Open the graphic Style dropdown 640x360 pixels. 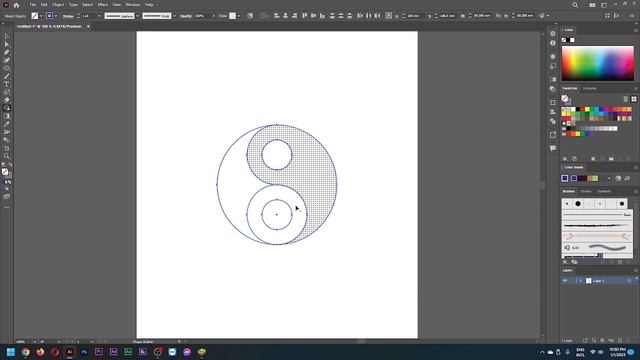coord(238,16)
